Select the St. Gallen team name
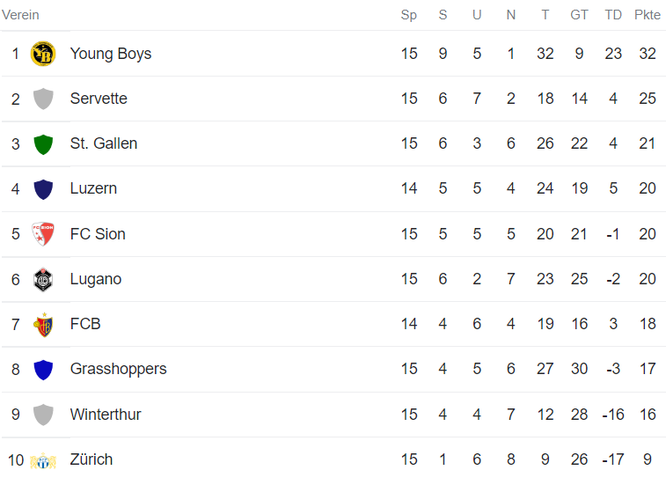 click(x=104, y=144)
